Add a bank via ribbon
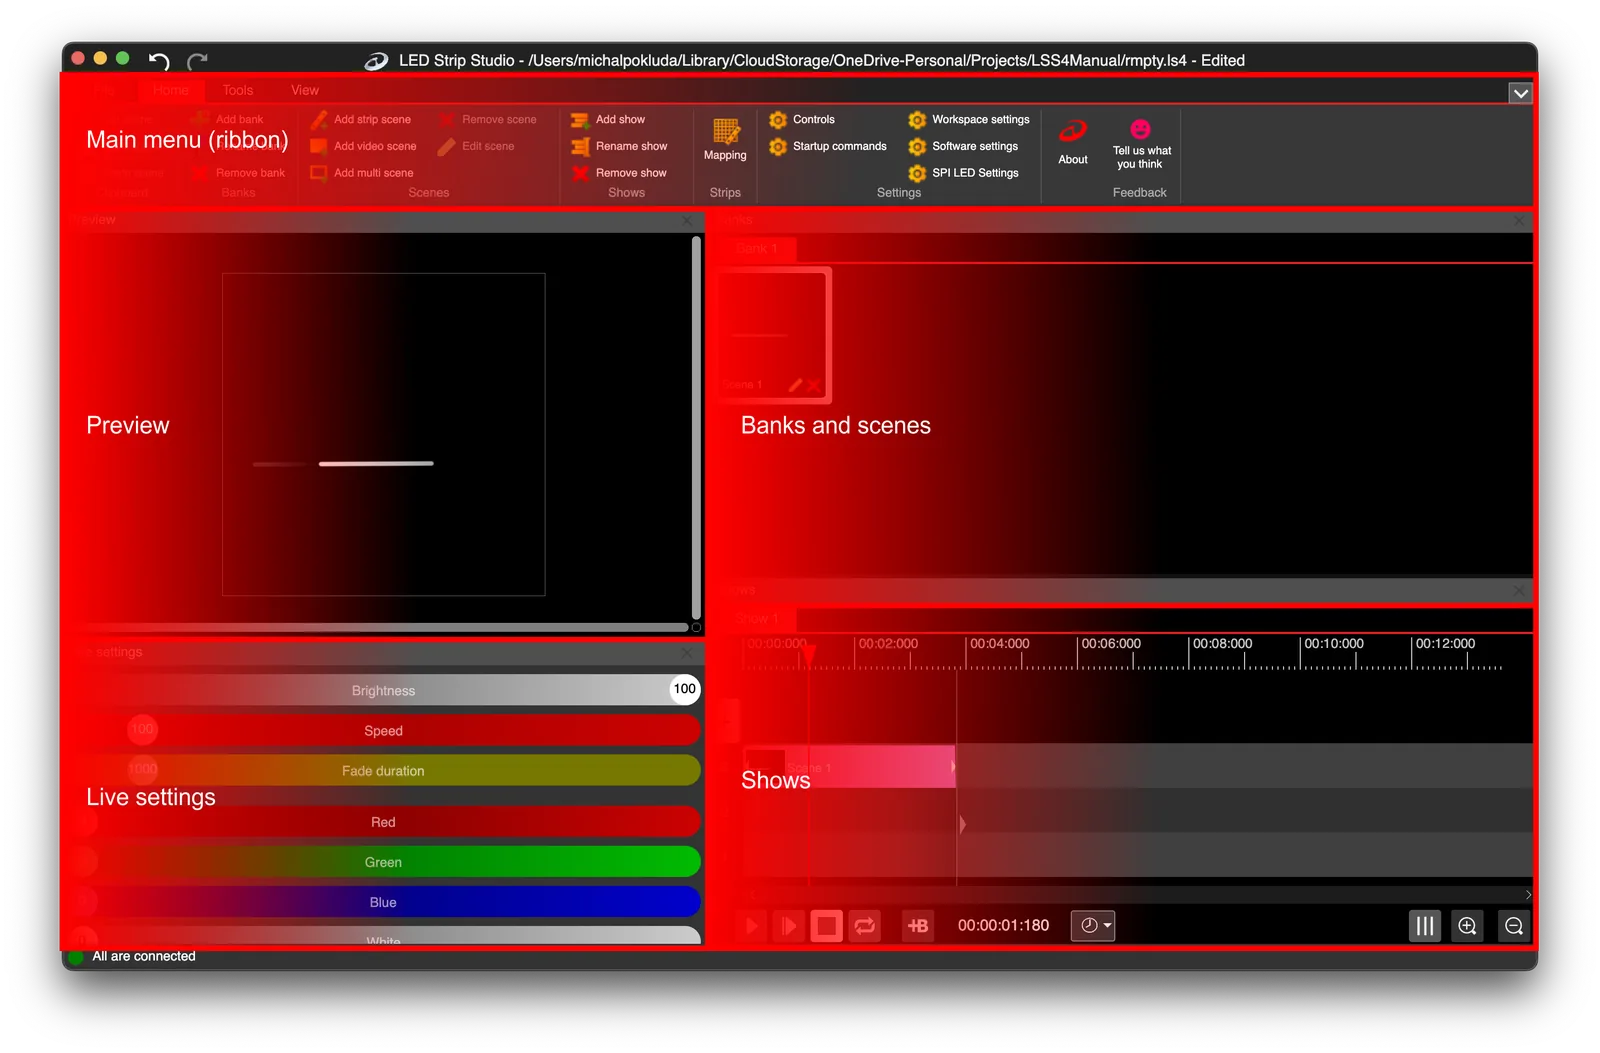 pos(228,119)
